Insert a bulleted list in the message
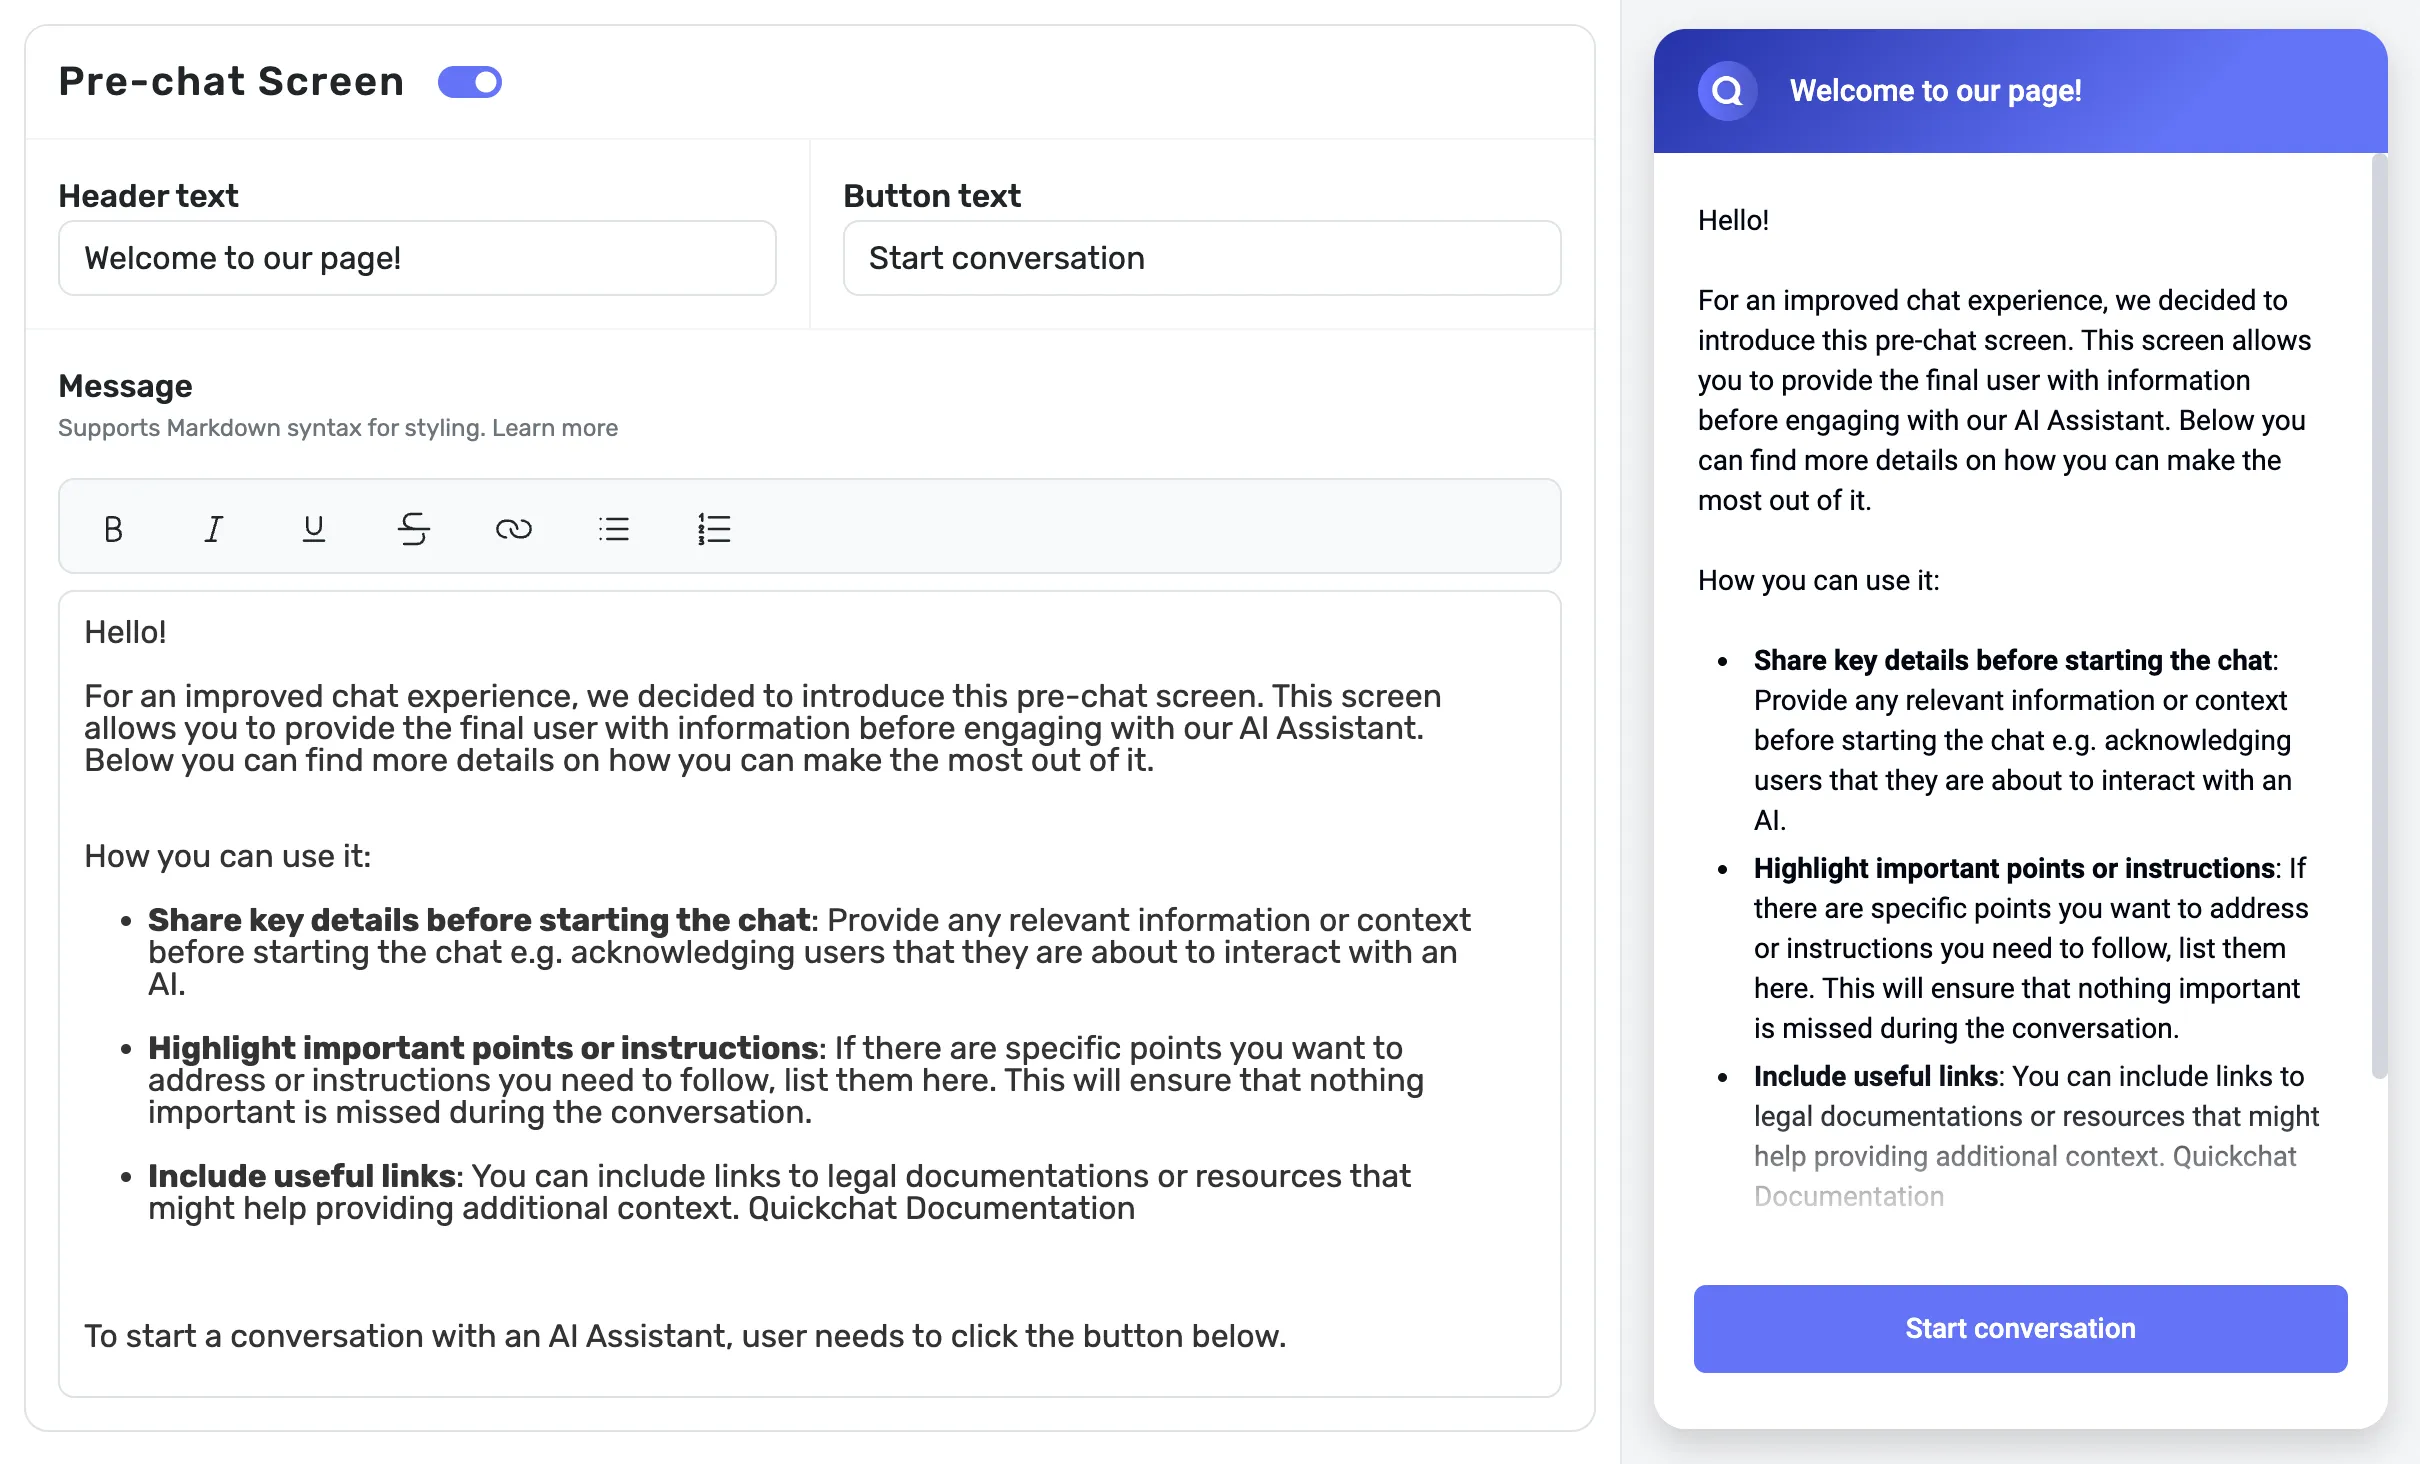This screenshot has width=2420, height=1464. coord(613,528)
